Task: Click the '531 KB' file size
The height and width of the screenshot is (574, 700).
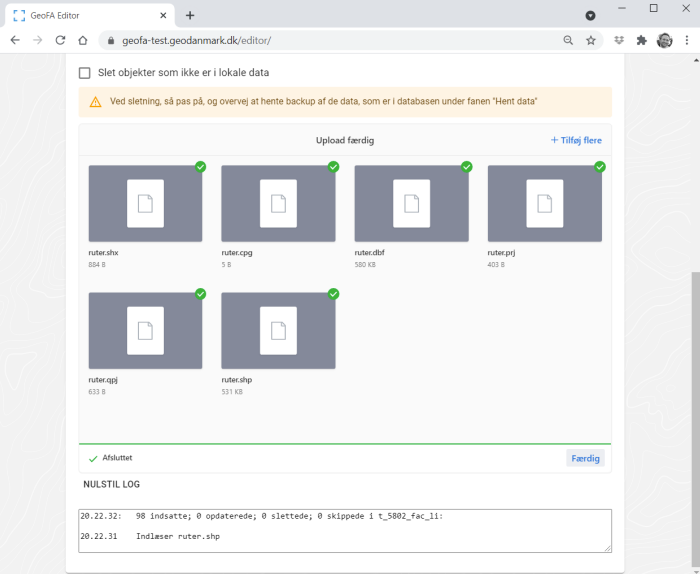Action: click(232, 392)
